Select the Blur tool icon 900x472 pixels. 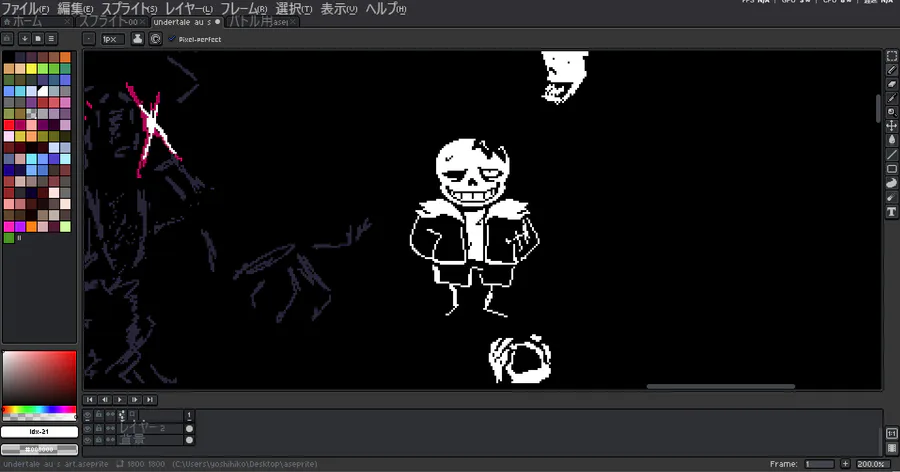coord(891,198)
